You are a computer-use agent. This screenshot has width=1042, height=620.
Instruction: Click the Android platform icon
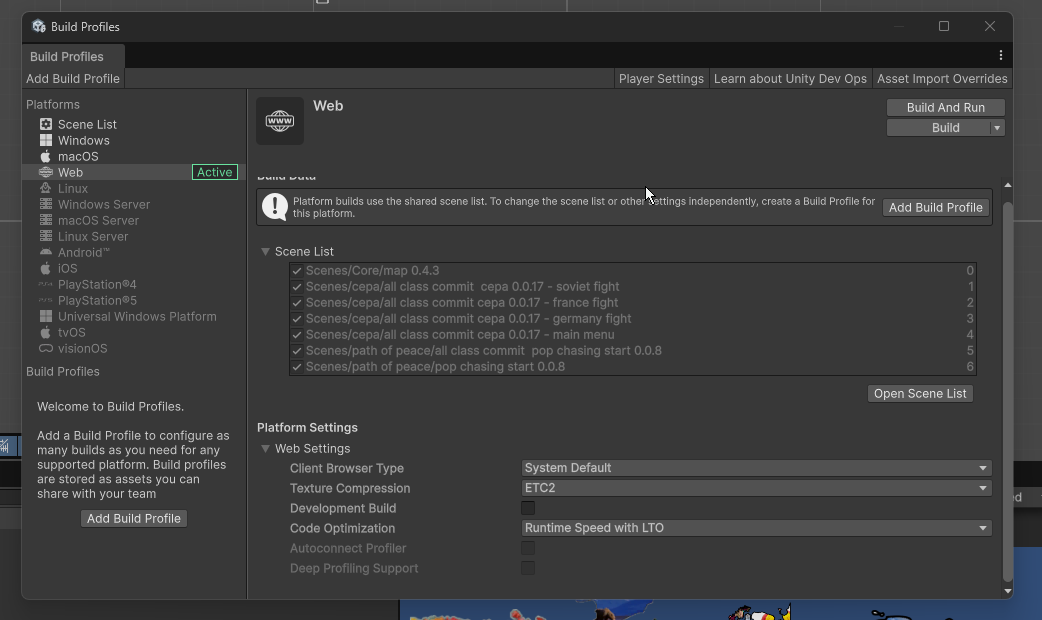[x=46, y=253]
